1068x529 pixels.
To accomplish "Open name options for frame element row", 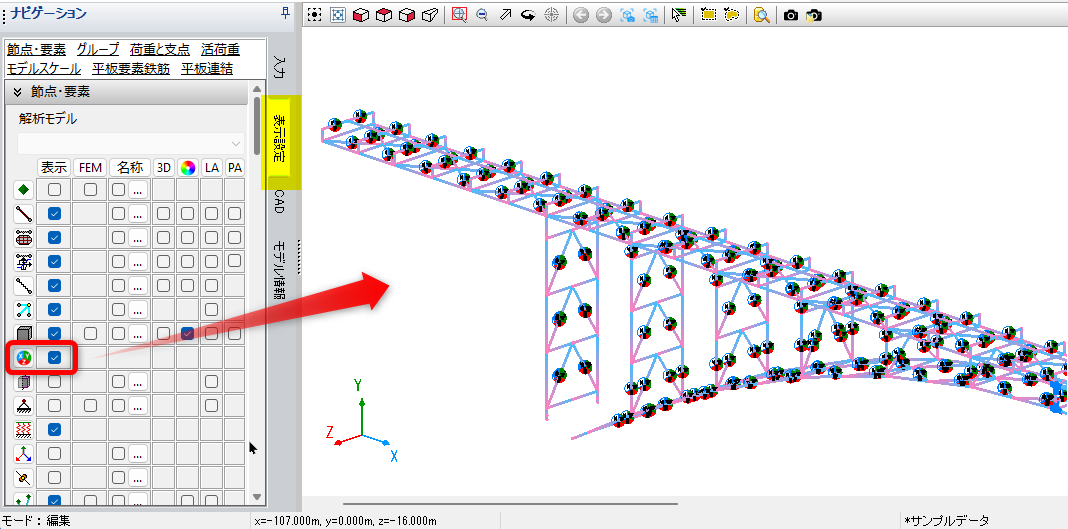I will click(138, 214).
